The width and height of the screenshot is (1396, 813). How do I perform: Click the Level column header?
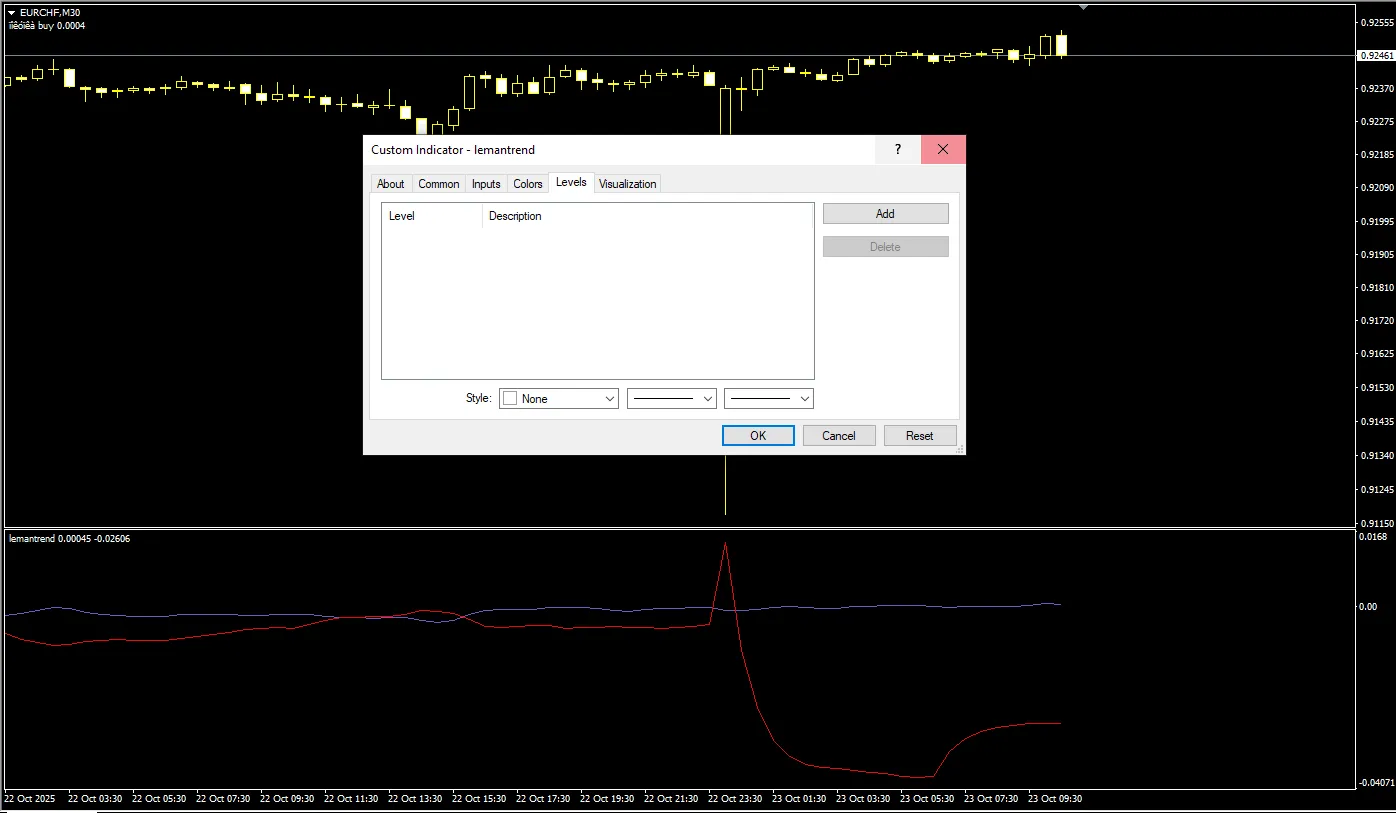click(x=432, y=216)
